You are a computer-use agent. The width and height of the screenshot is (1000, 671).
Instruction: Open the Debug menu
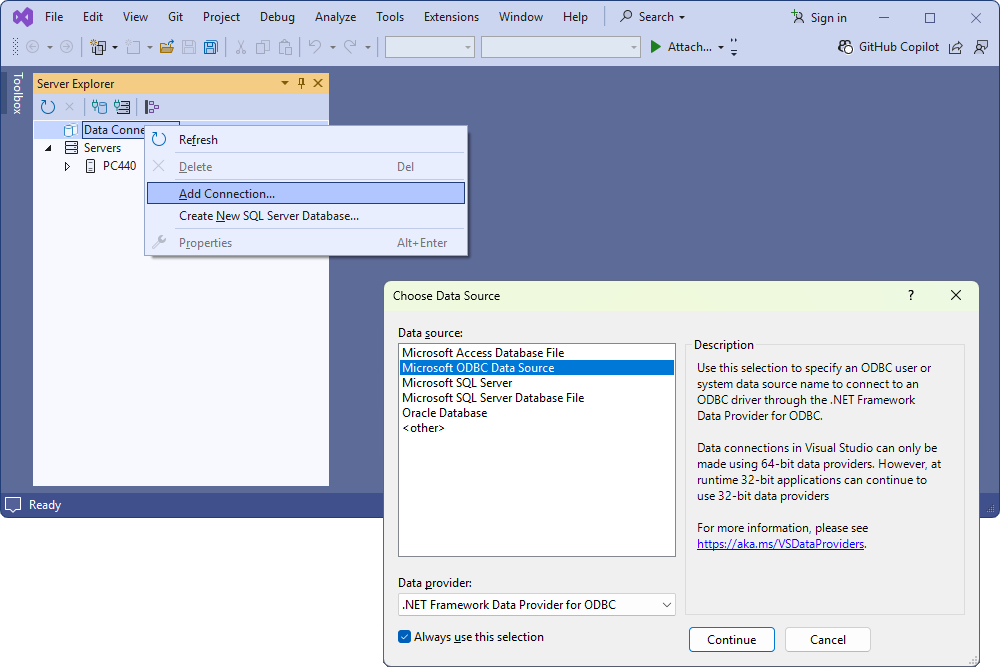pyautogui.click(x=276, y=16)
